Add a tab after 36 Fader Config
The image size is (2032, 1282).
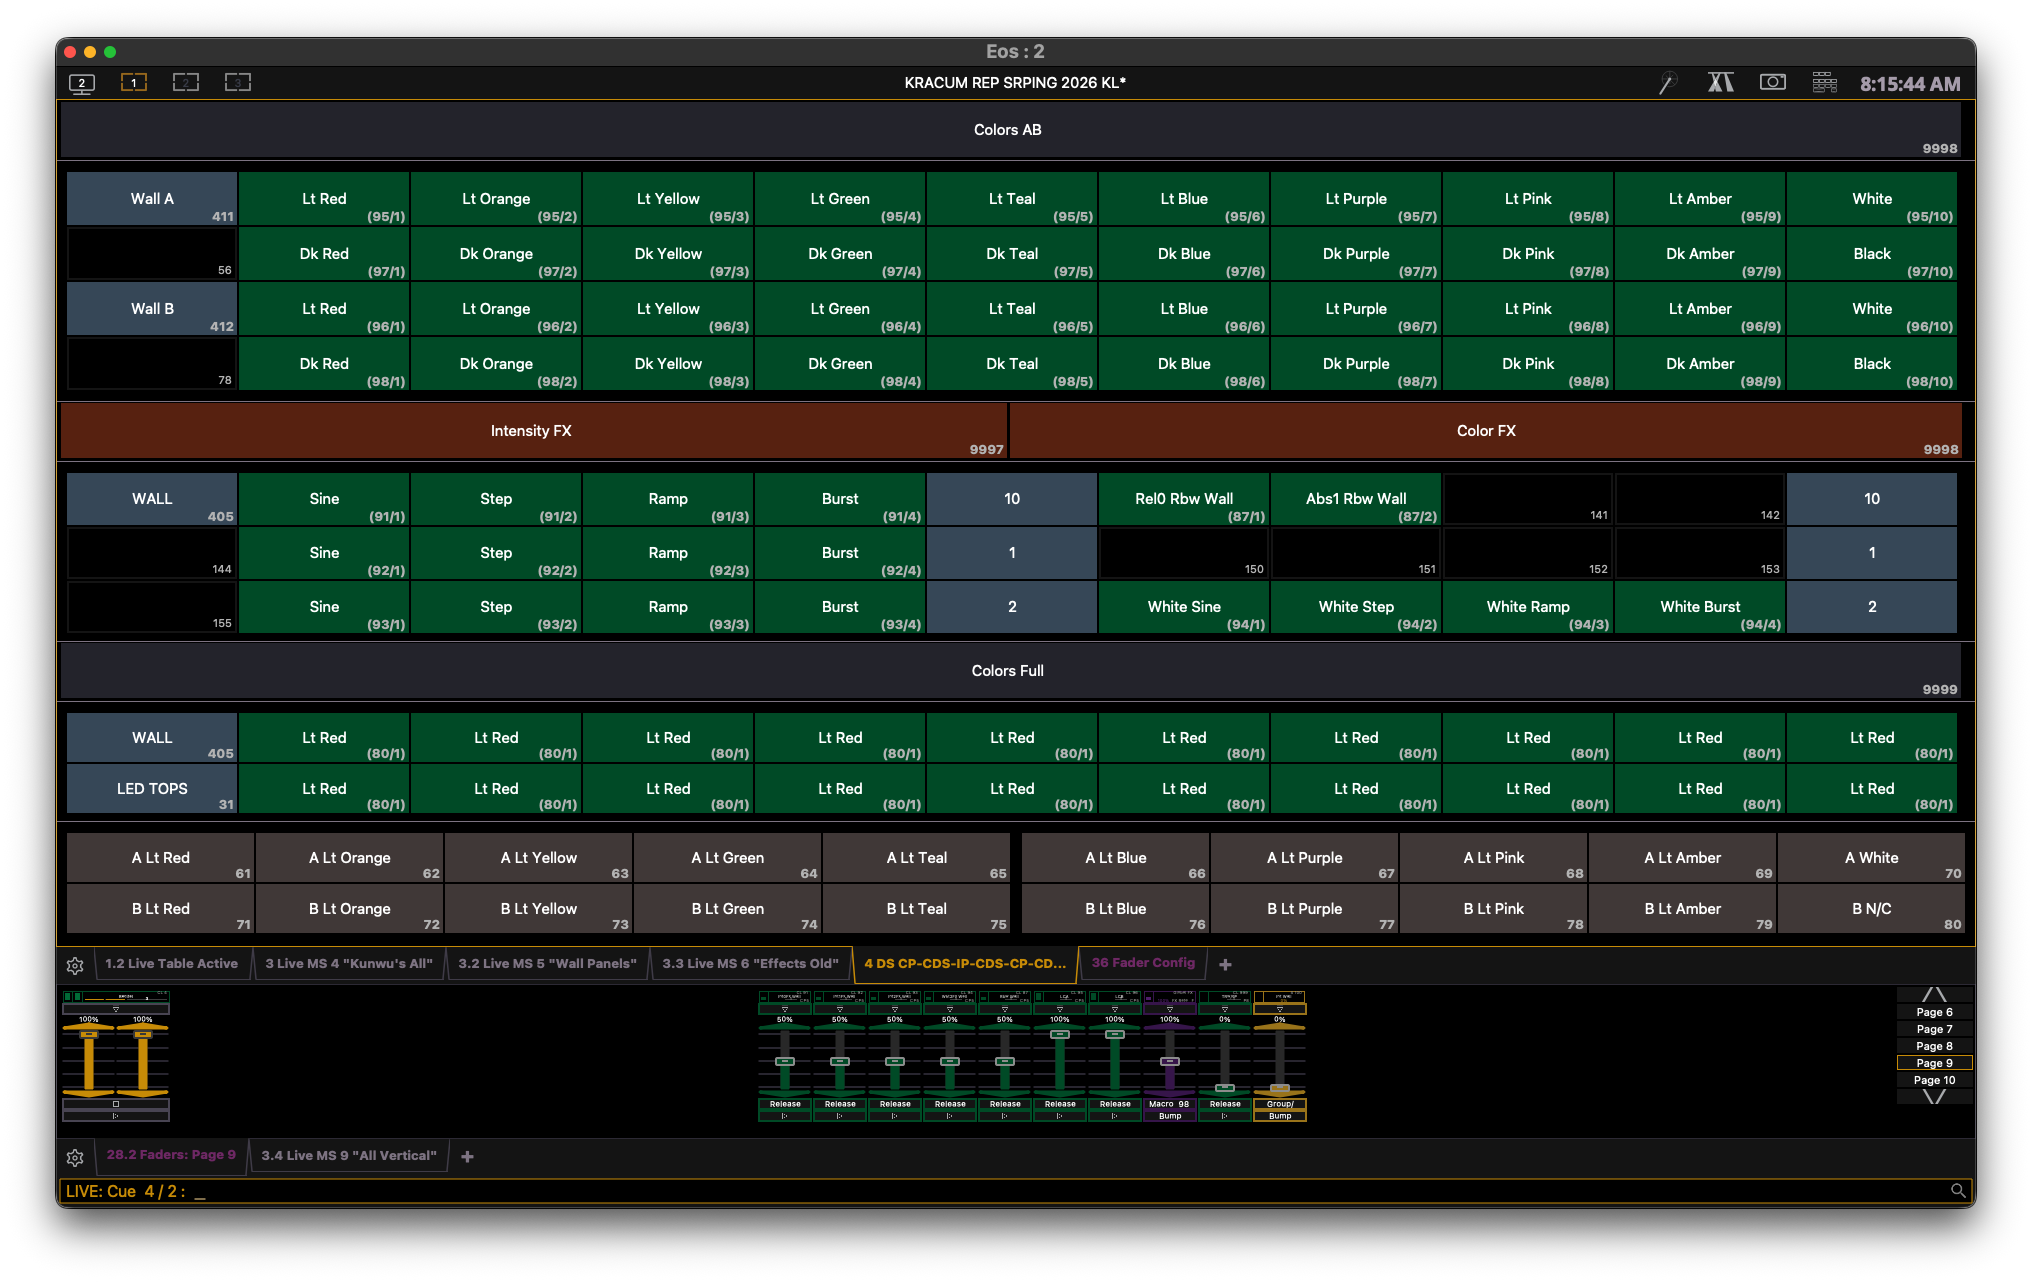pyautogui.click(x=1225, y=965)
